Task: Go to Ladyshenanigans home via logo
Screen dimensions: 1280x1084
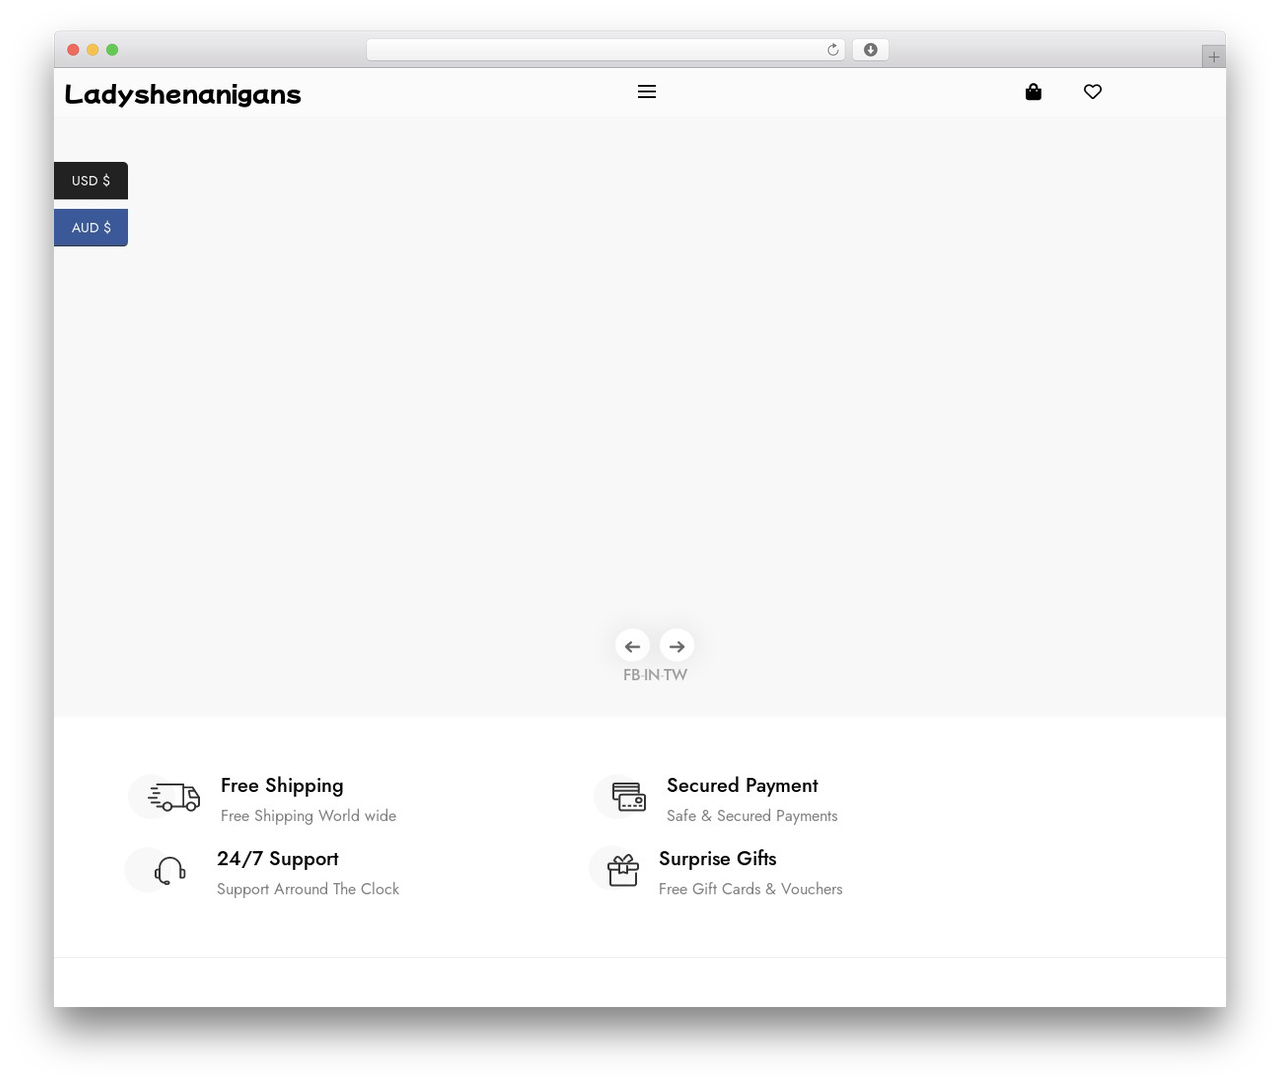Action: pyautogui.click(x=183, y=94)
